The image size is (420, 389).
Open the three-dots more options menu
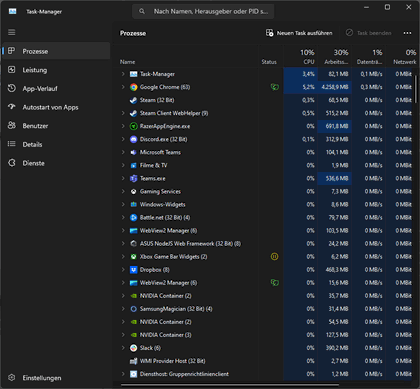pos(407,33)
